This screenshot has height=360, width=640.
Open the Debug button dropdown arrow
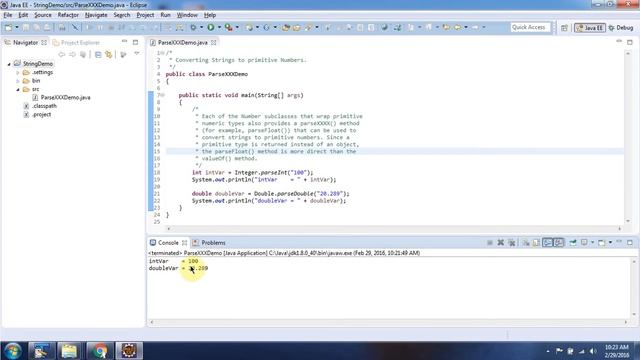tap(201, 27)
